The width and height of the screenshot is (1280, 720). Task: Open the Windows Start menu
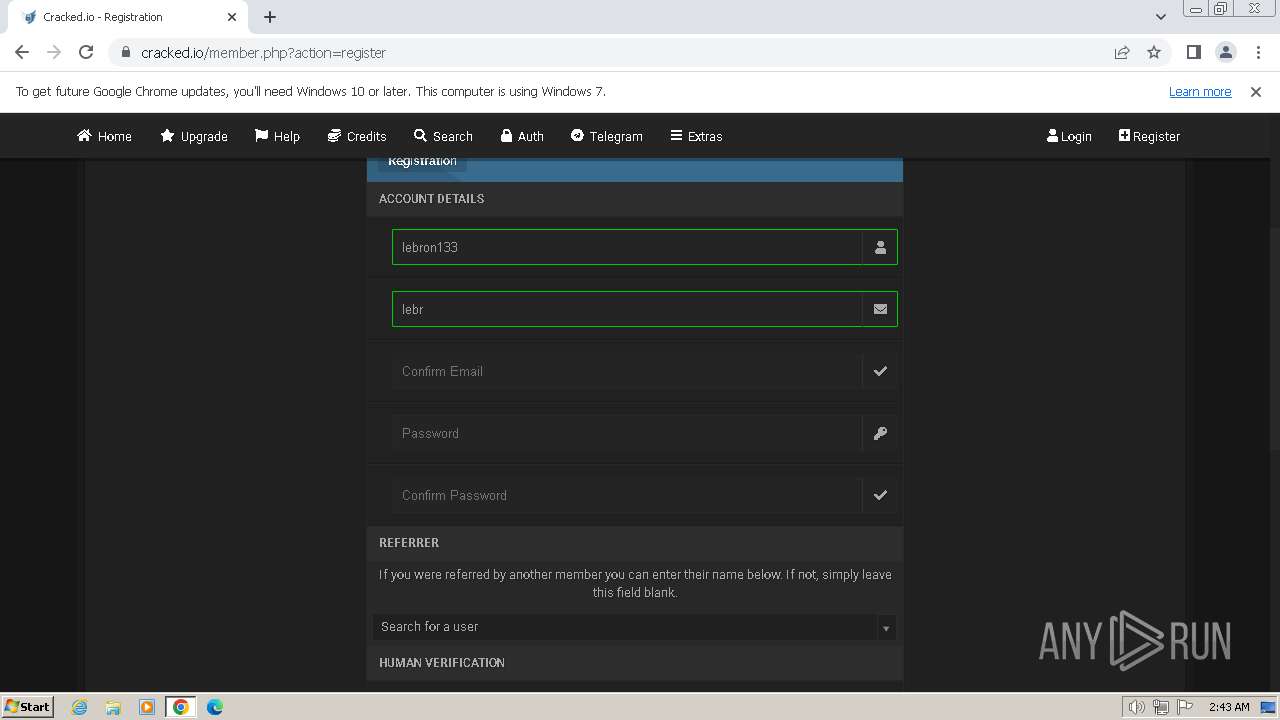pos(28,706)
